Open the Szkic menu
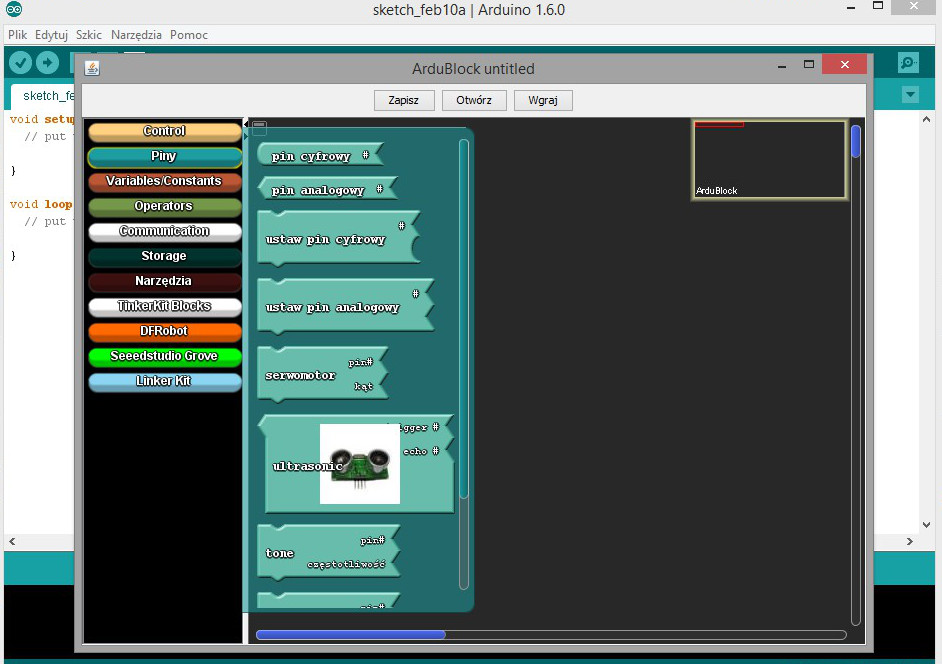Image resolution: width=942 pixels, height=664 pixels. [89, 35]
